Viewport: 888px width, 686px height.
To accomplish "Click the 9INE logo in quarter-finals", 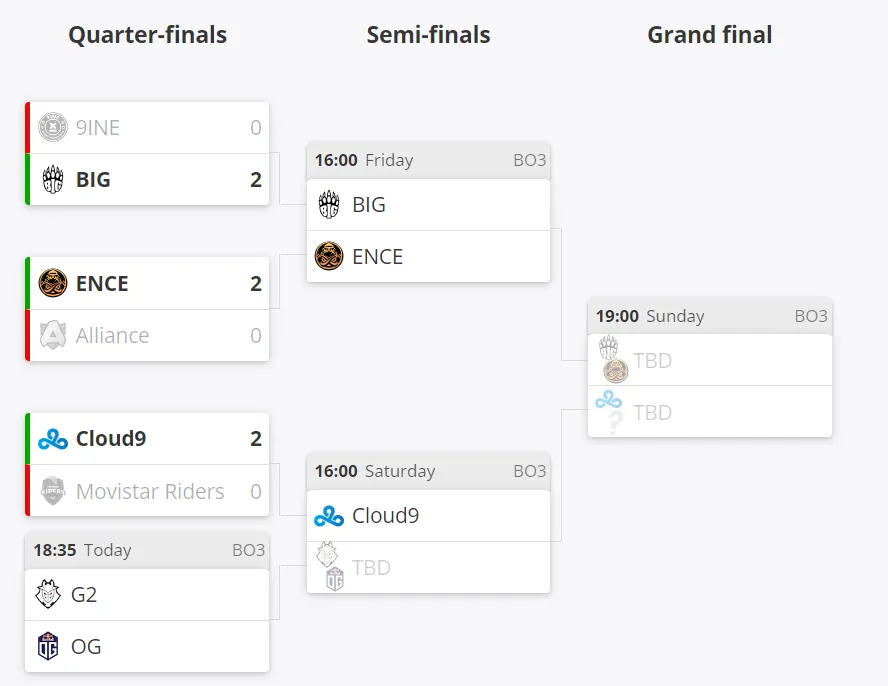I will [53, 127].
